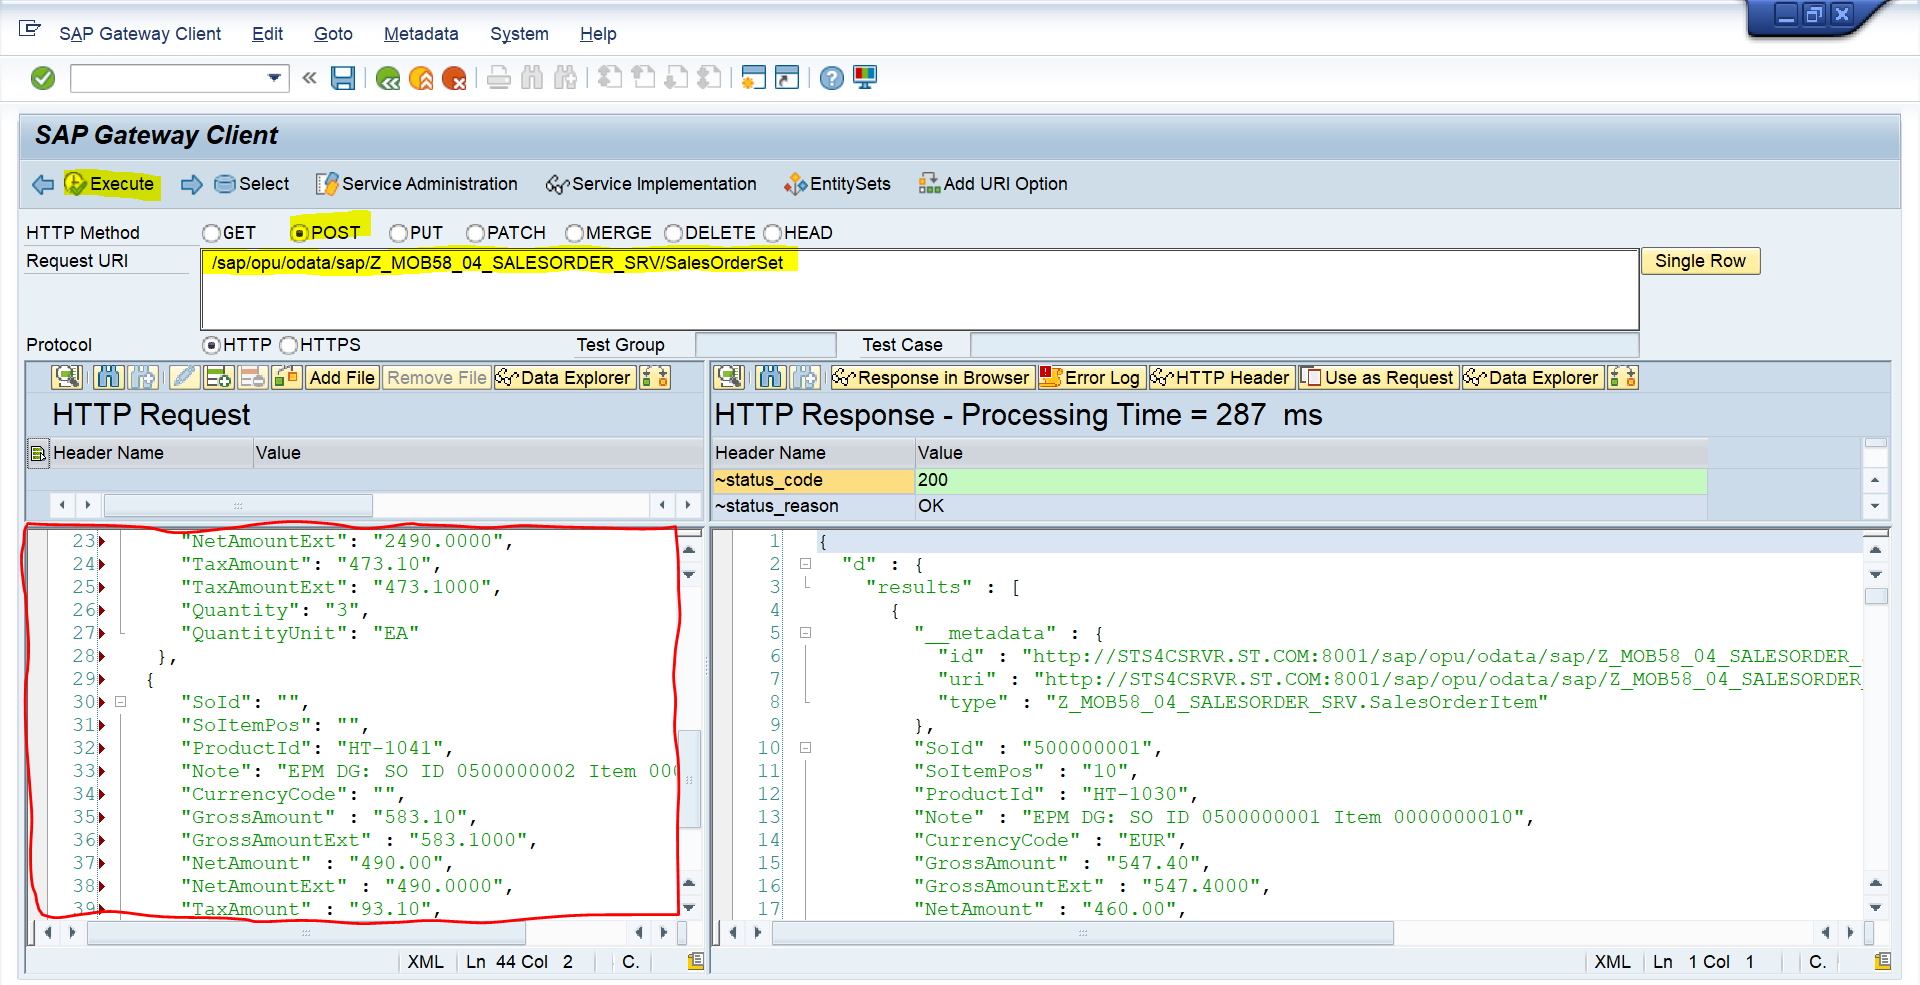The image size is (1920, 985).
Task: Select the GET HTTP method radio button
Action: point(211,233)
